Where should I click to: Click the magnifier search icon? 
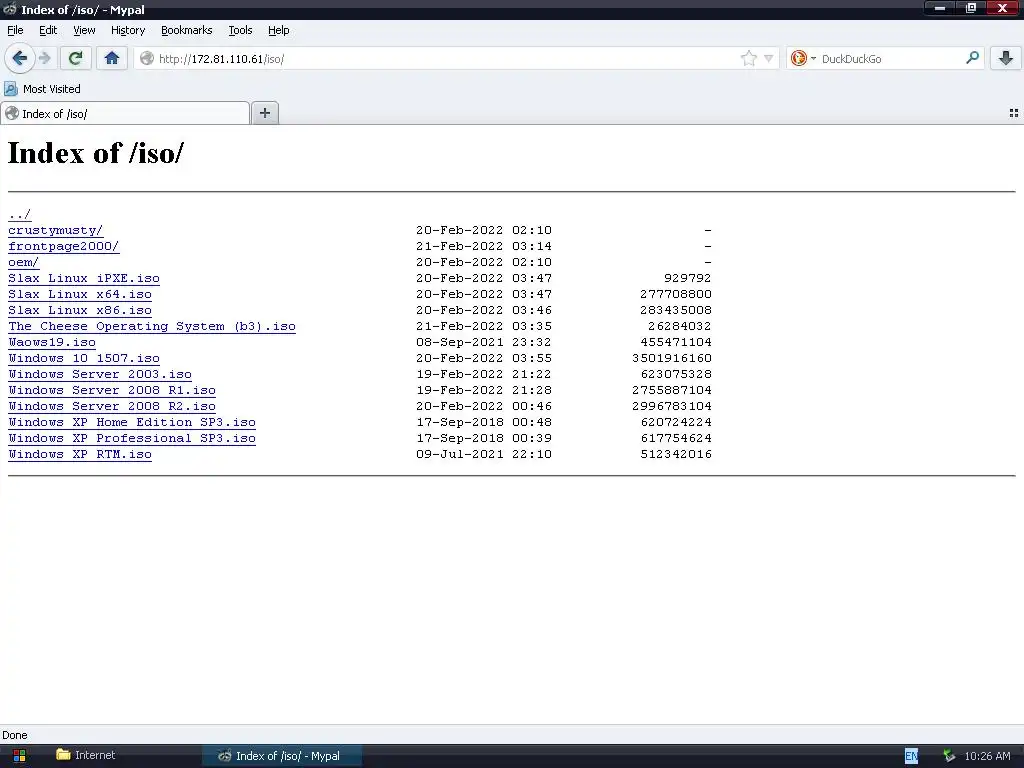click(972, 58)
